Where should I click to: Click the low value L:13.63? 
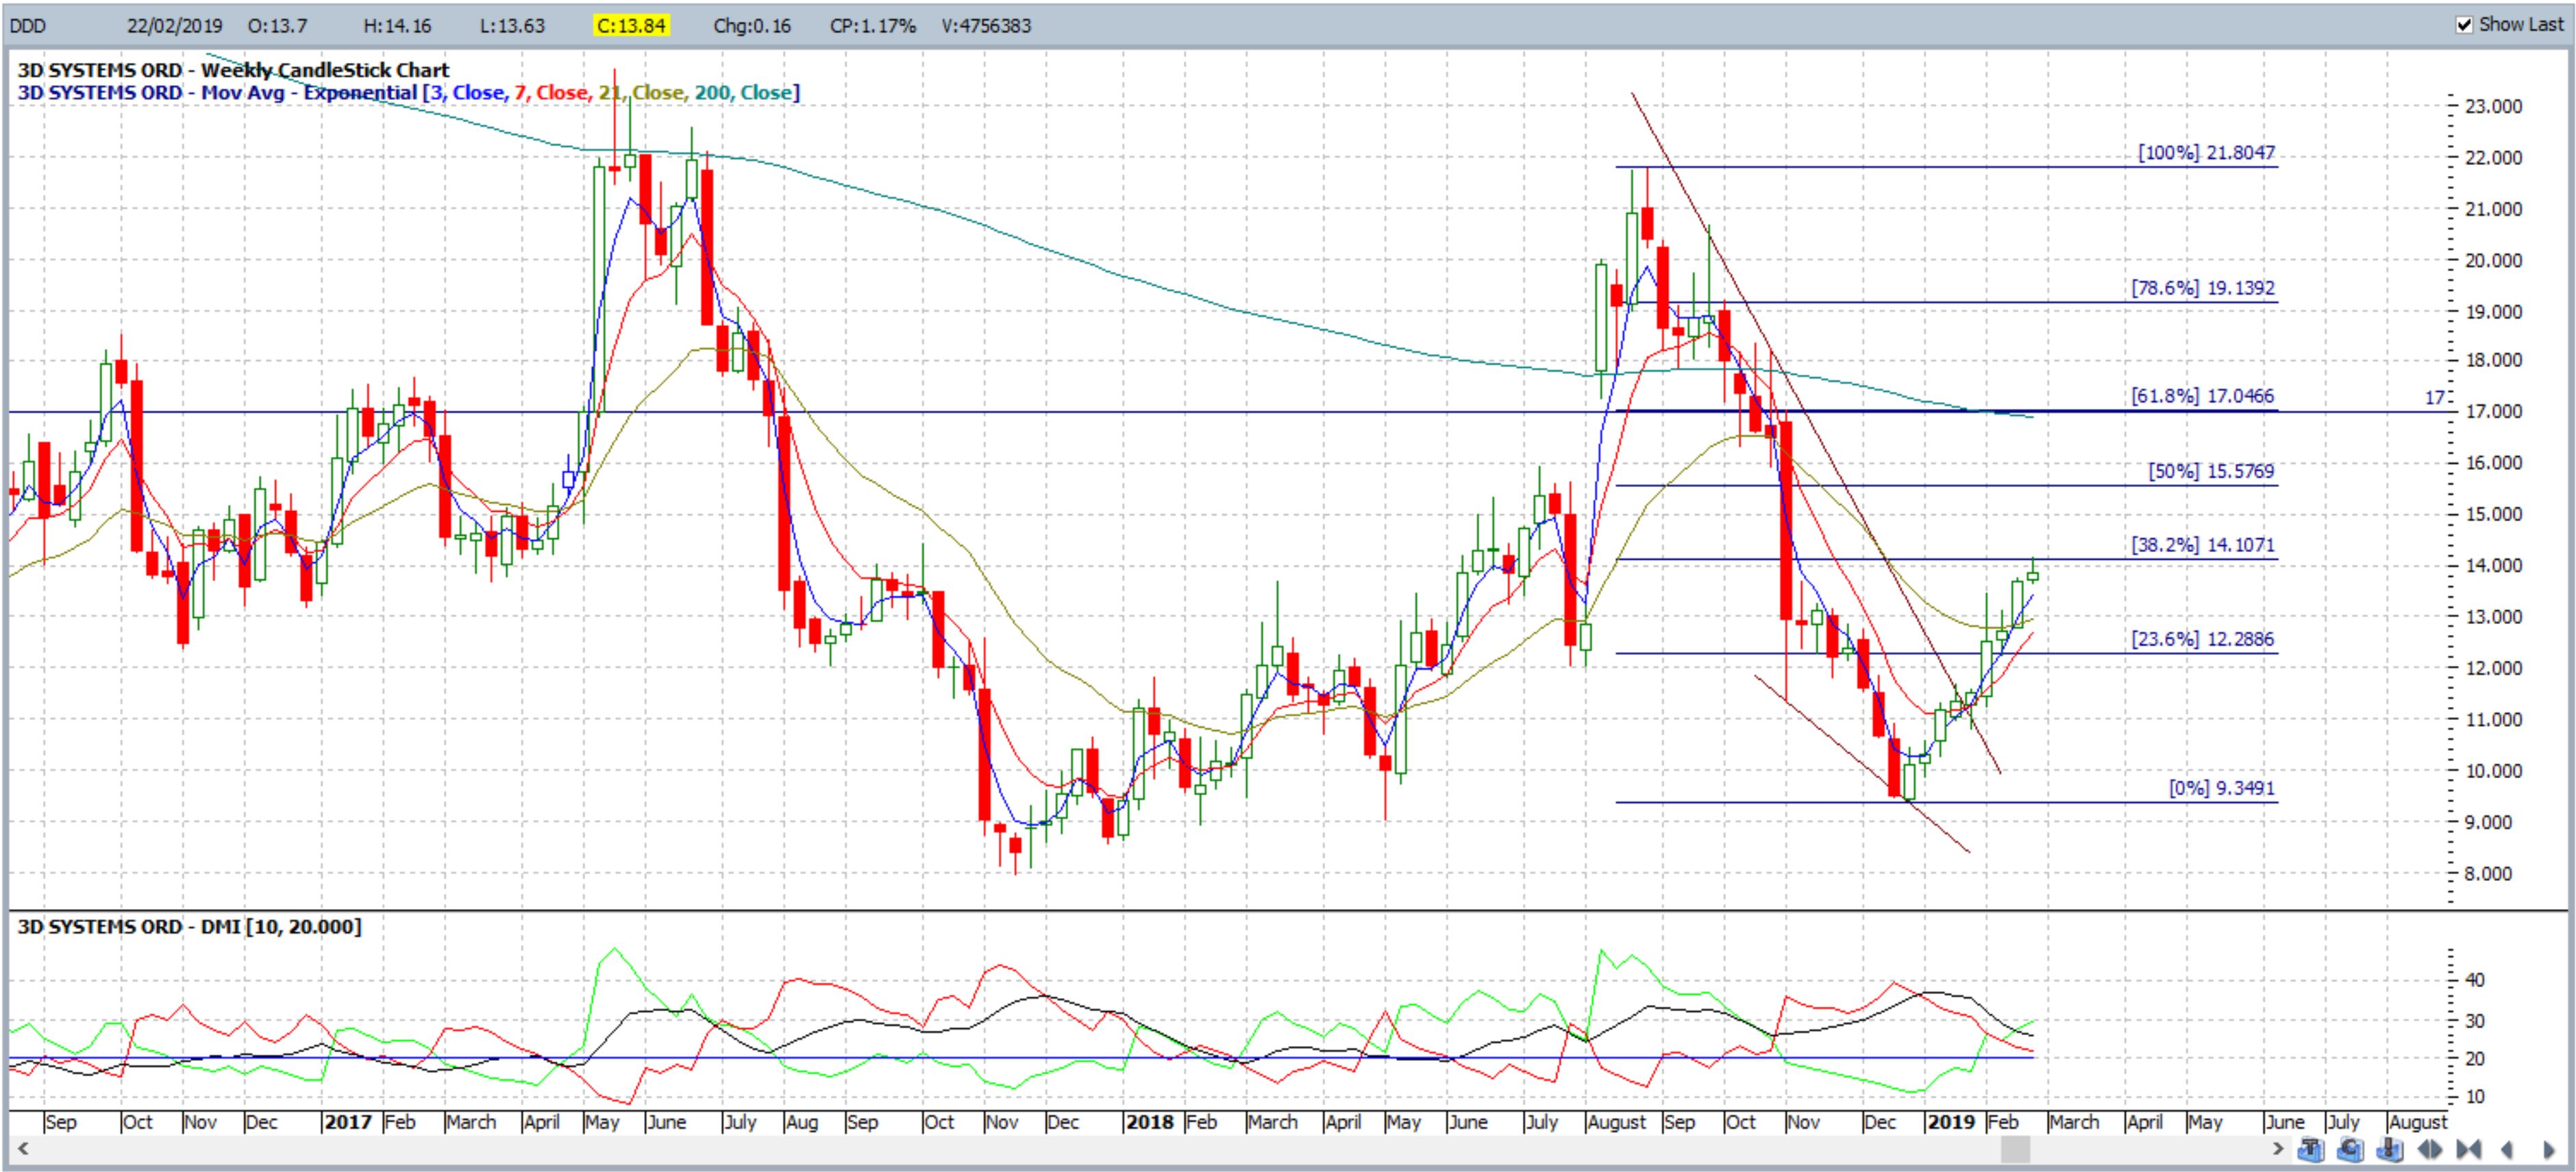pyautogui.click(x=512, y=26)
